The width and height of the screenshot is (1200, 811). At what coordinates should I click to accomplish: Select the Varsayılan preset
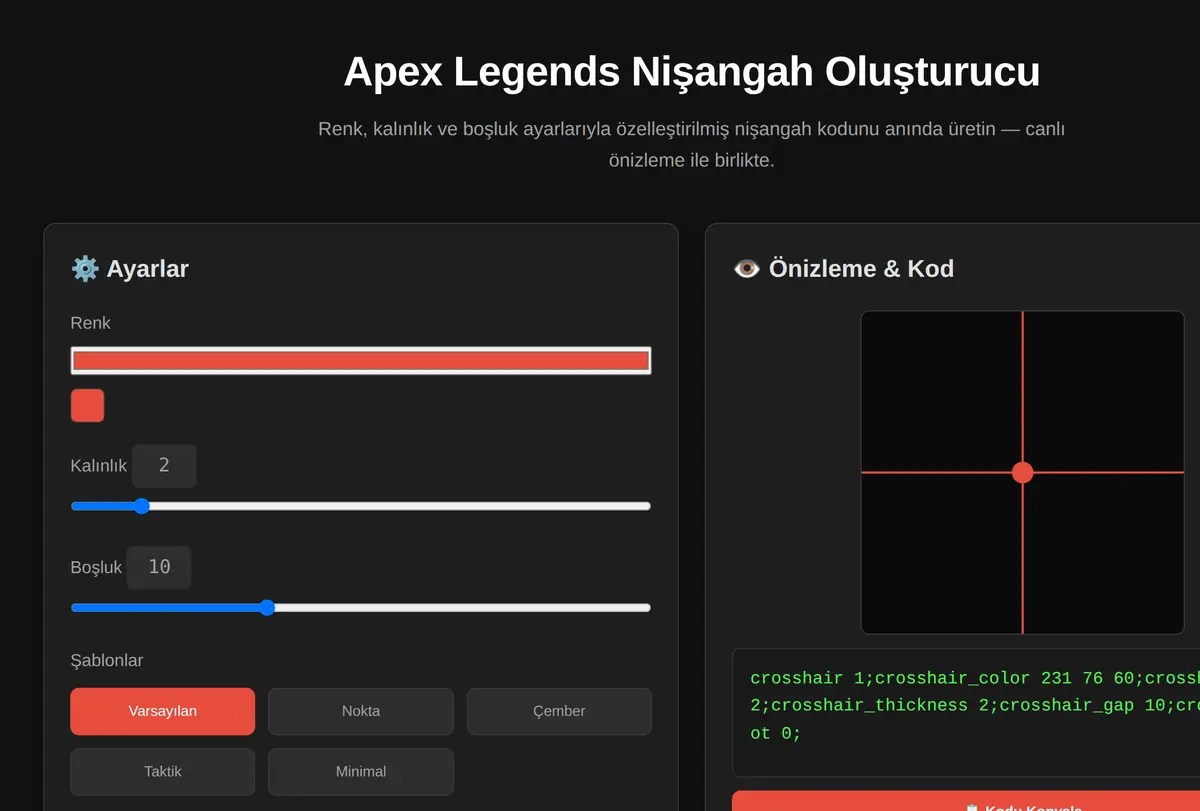163,711
